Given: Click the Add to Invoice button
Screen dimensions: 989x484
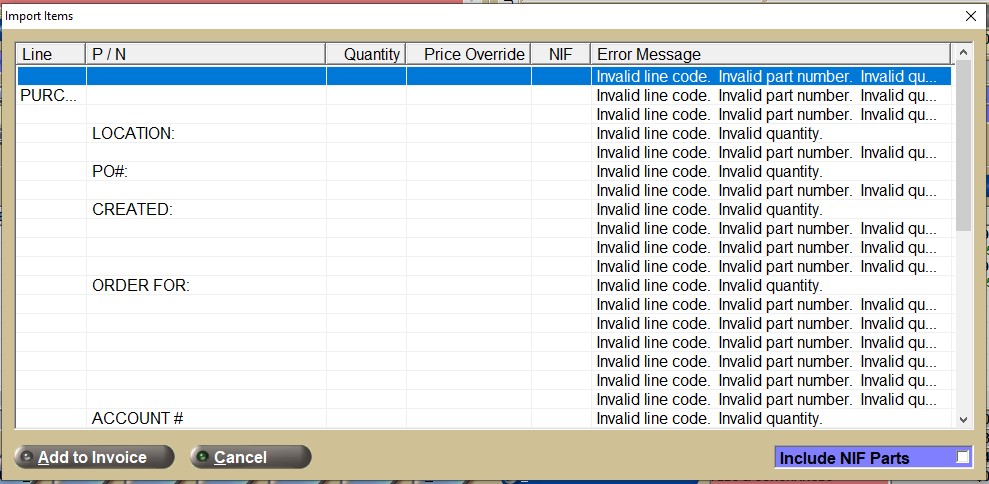Looking at the screenshot, I should (x=94, y=457).
